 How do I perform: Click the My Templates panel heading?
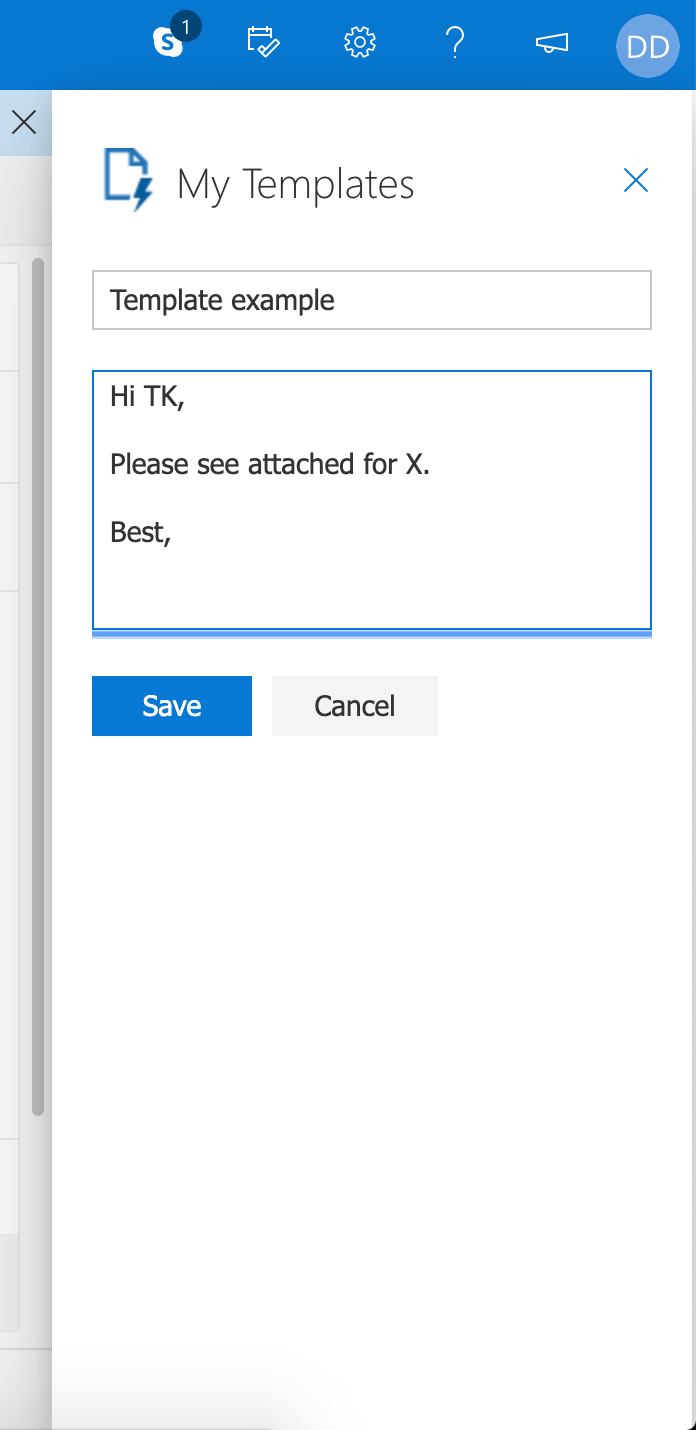pyautogui.click(x=296, y=183)
